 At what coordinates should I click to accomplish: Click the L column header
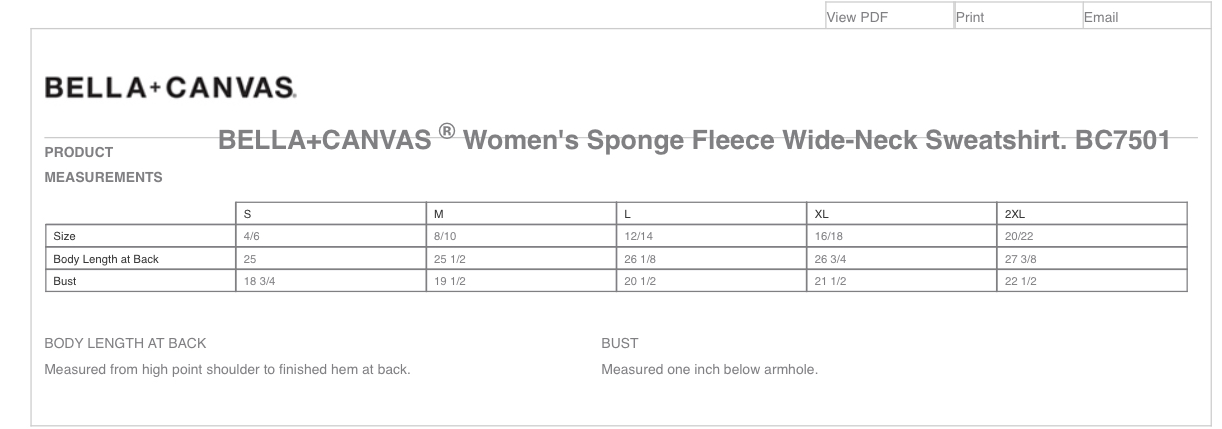point(712,213)
